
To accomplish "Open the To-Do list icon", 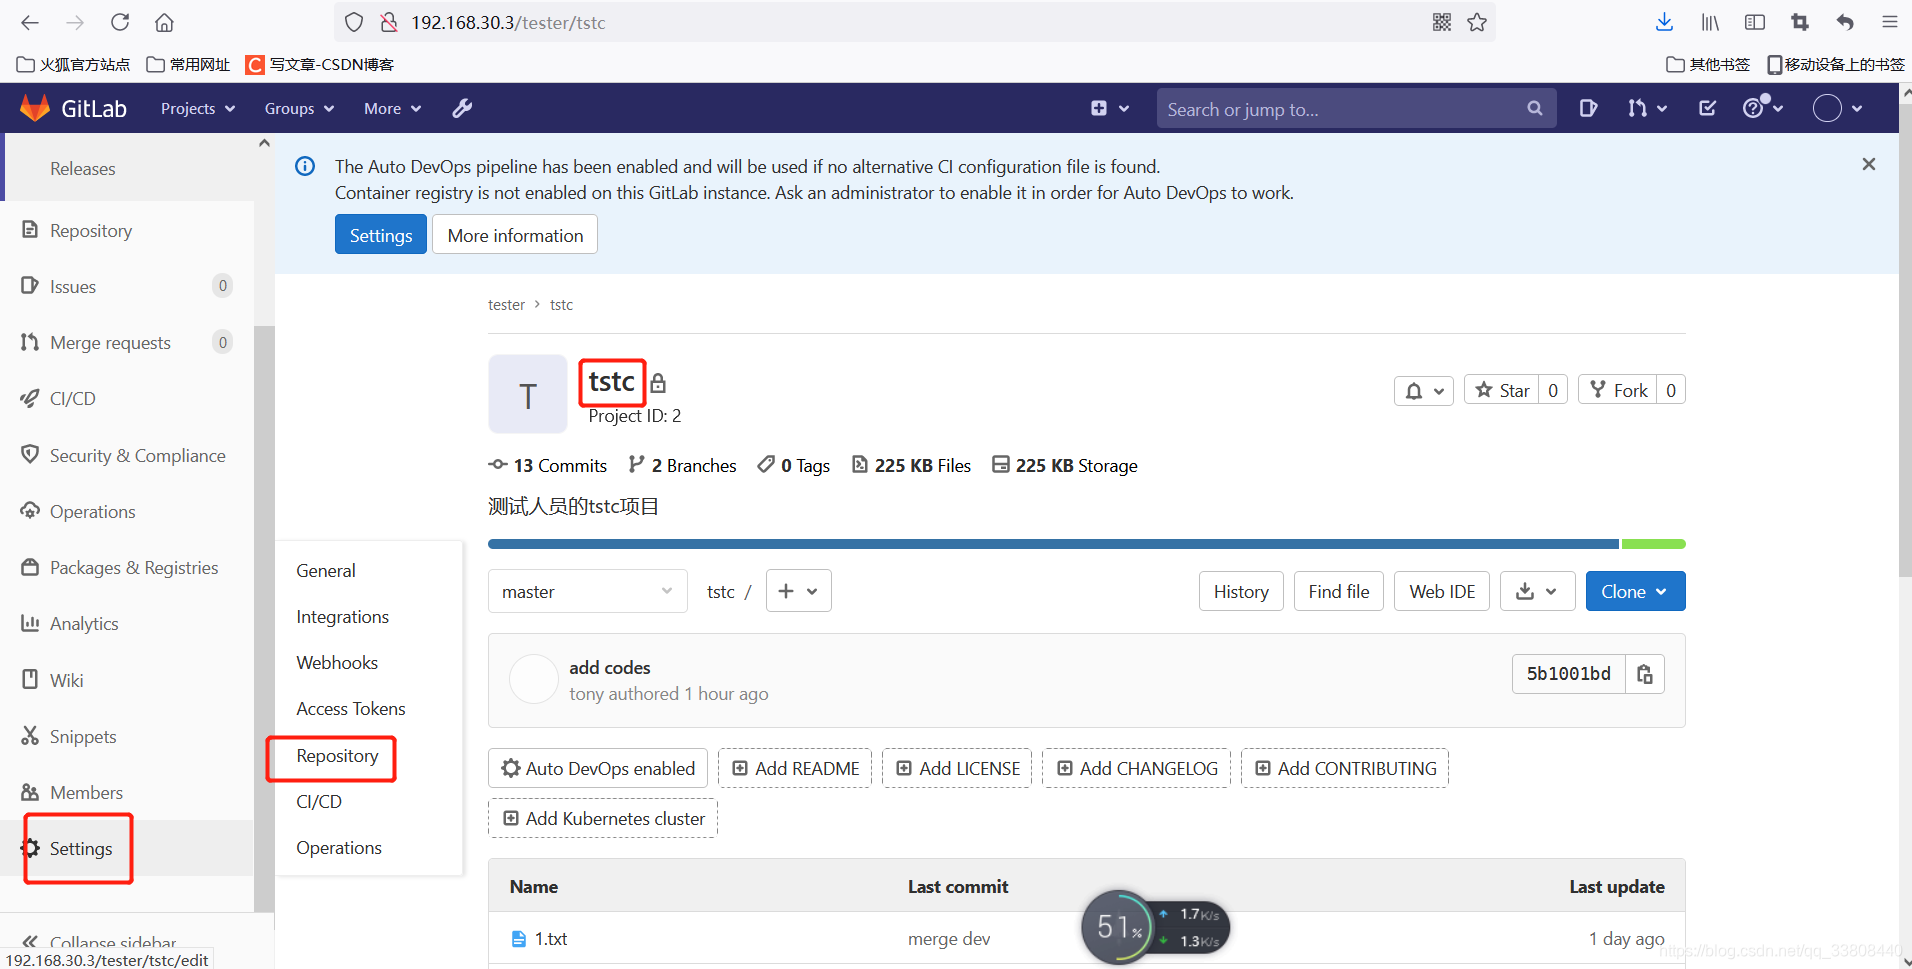I will pyautogui.click(x=1707, y=108).
